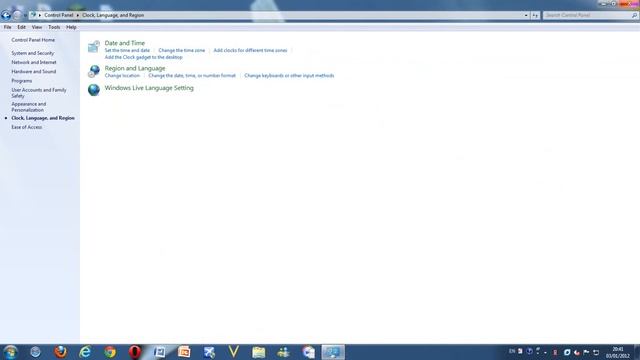640x360 pixels.
Task: Select Clock, Language, and Region in sidebar
Action: pos(43,118)
